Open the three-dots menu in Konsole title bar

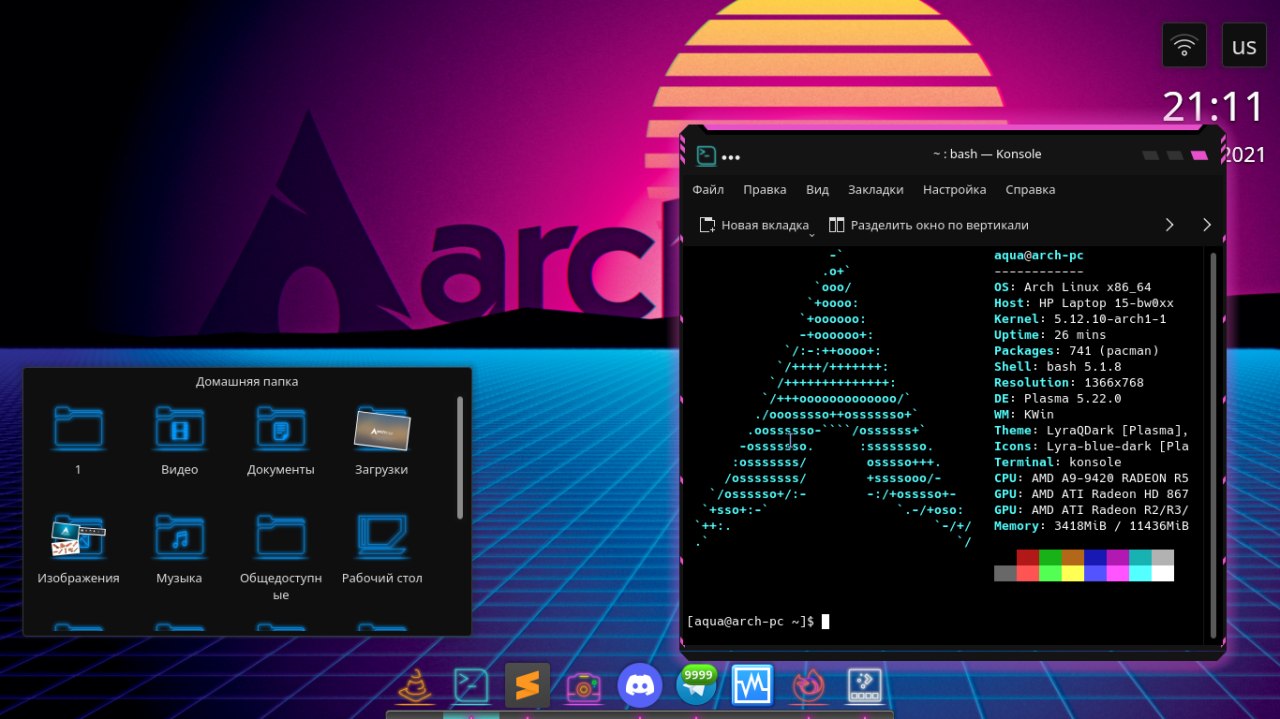731,157
